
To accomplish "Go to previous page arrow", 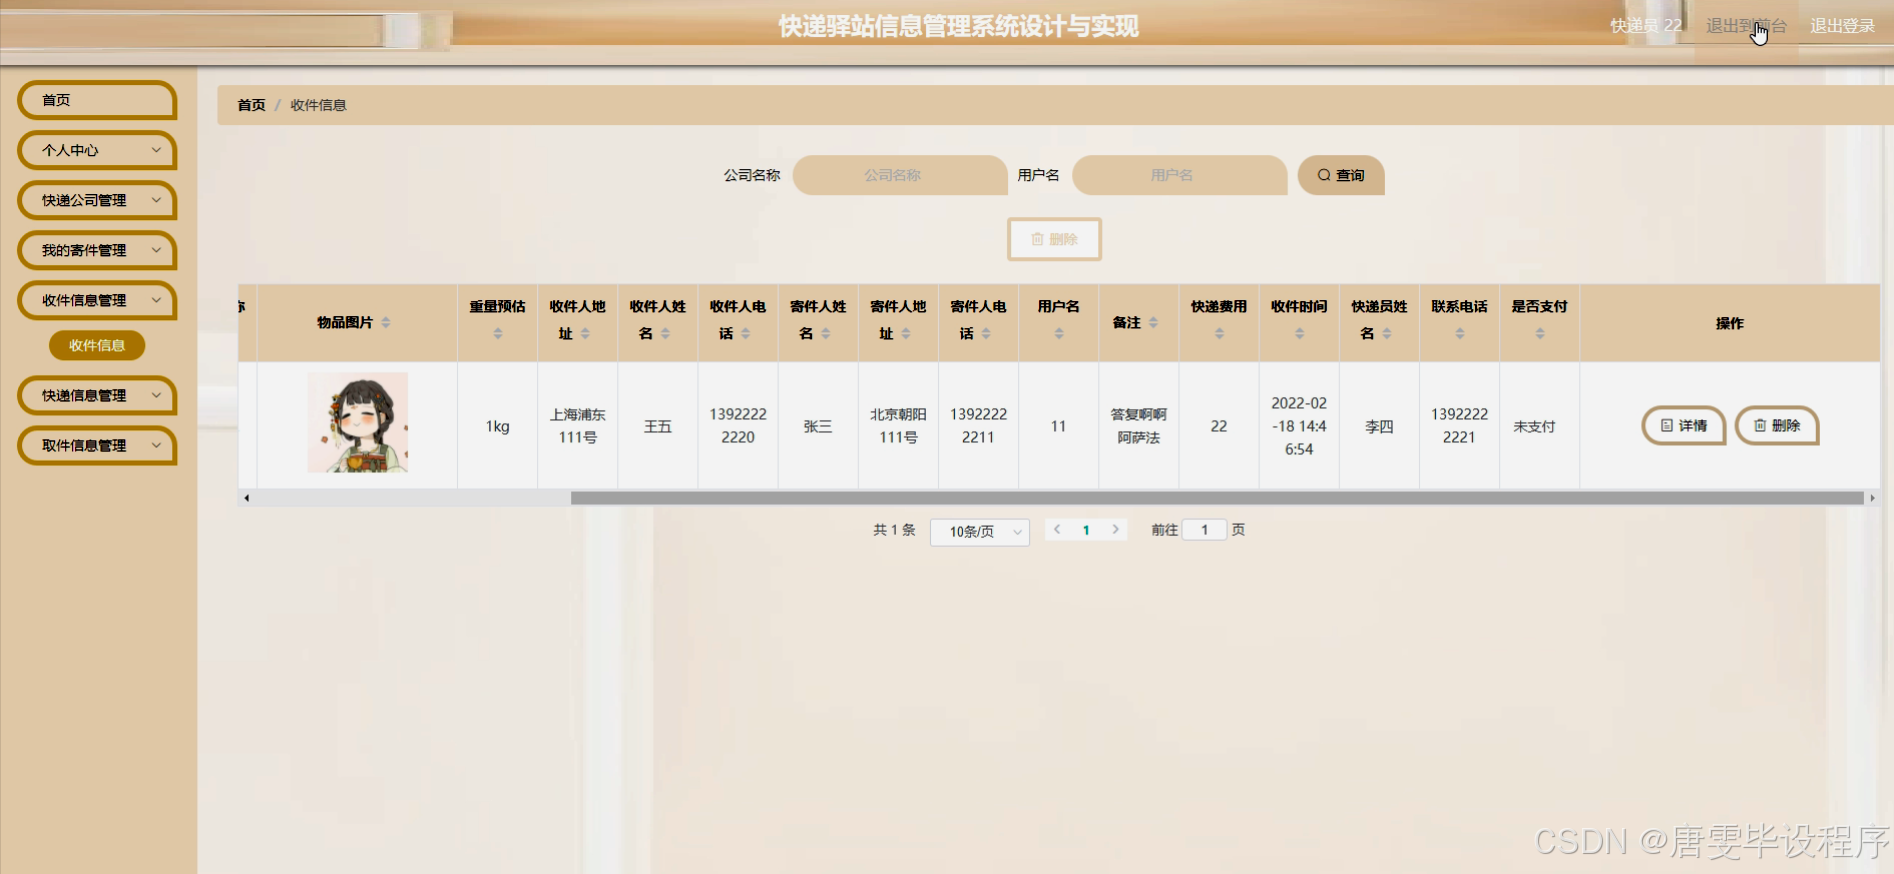I will (x=1057, y=530).
